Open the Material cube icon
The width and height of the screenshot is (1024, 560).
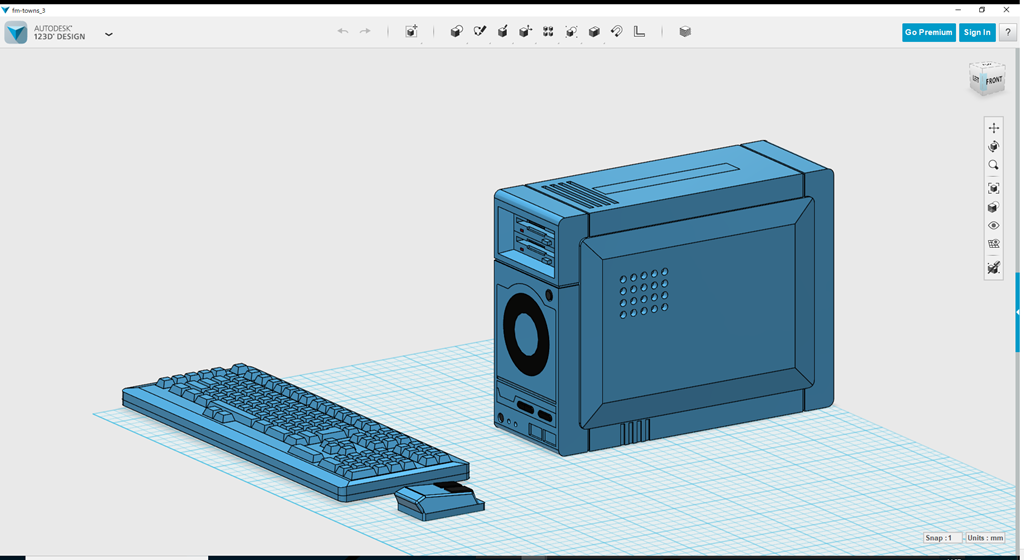click(x=685, y=32)
